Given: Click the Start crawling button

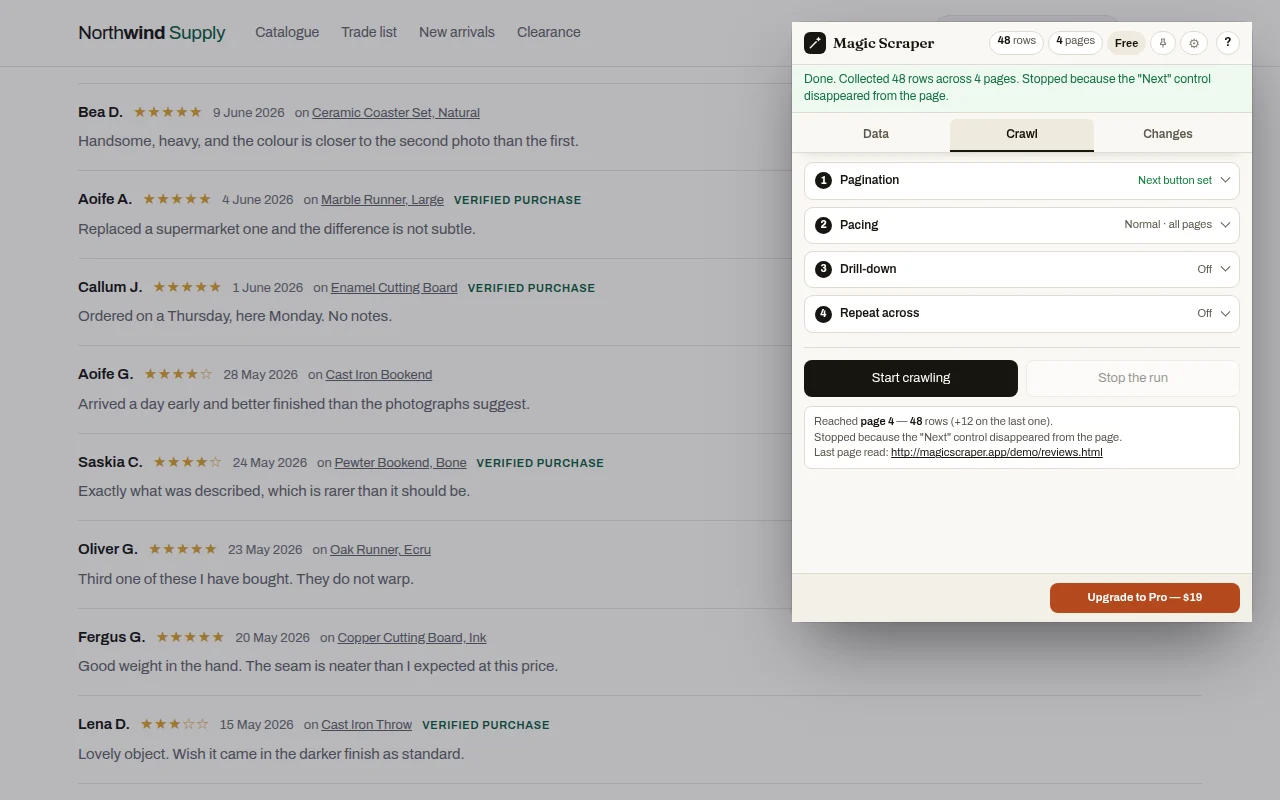Looking at the screenshot, I should click(911, 378).
